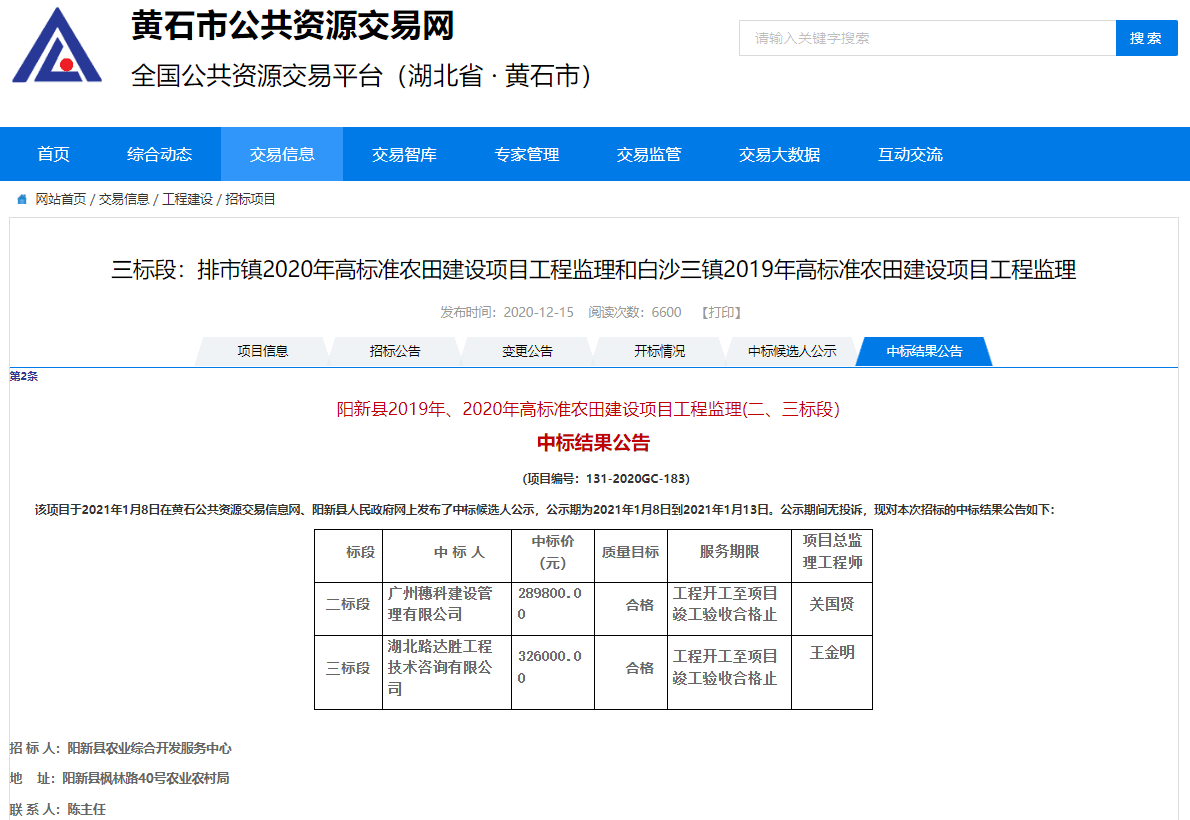
Task: Click the 【打印】 print link
Action: (x=721, y=312)
